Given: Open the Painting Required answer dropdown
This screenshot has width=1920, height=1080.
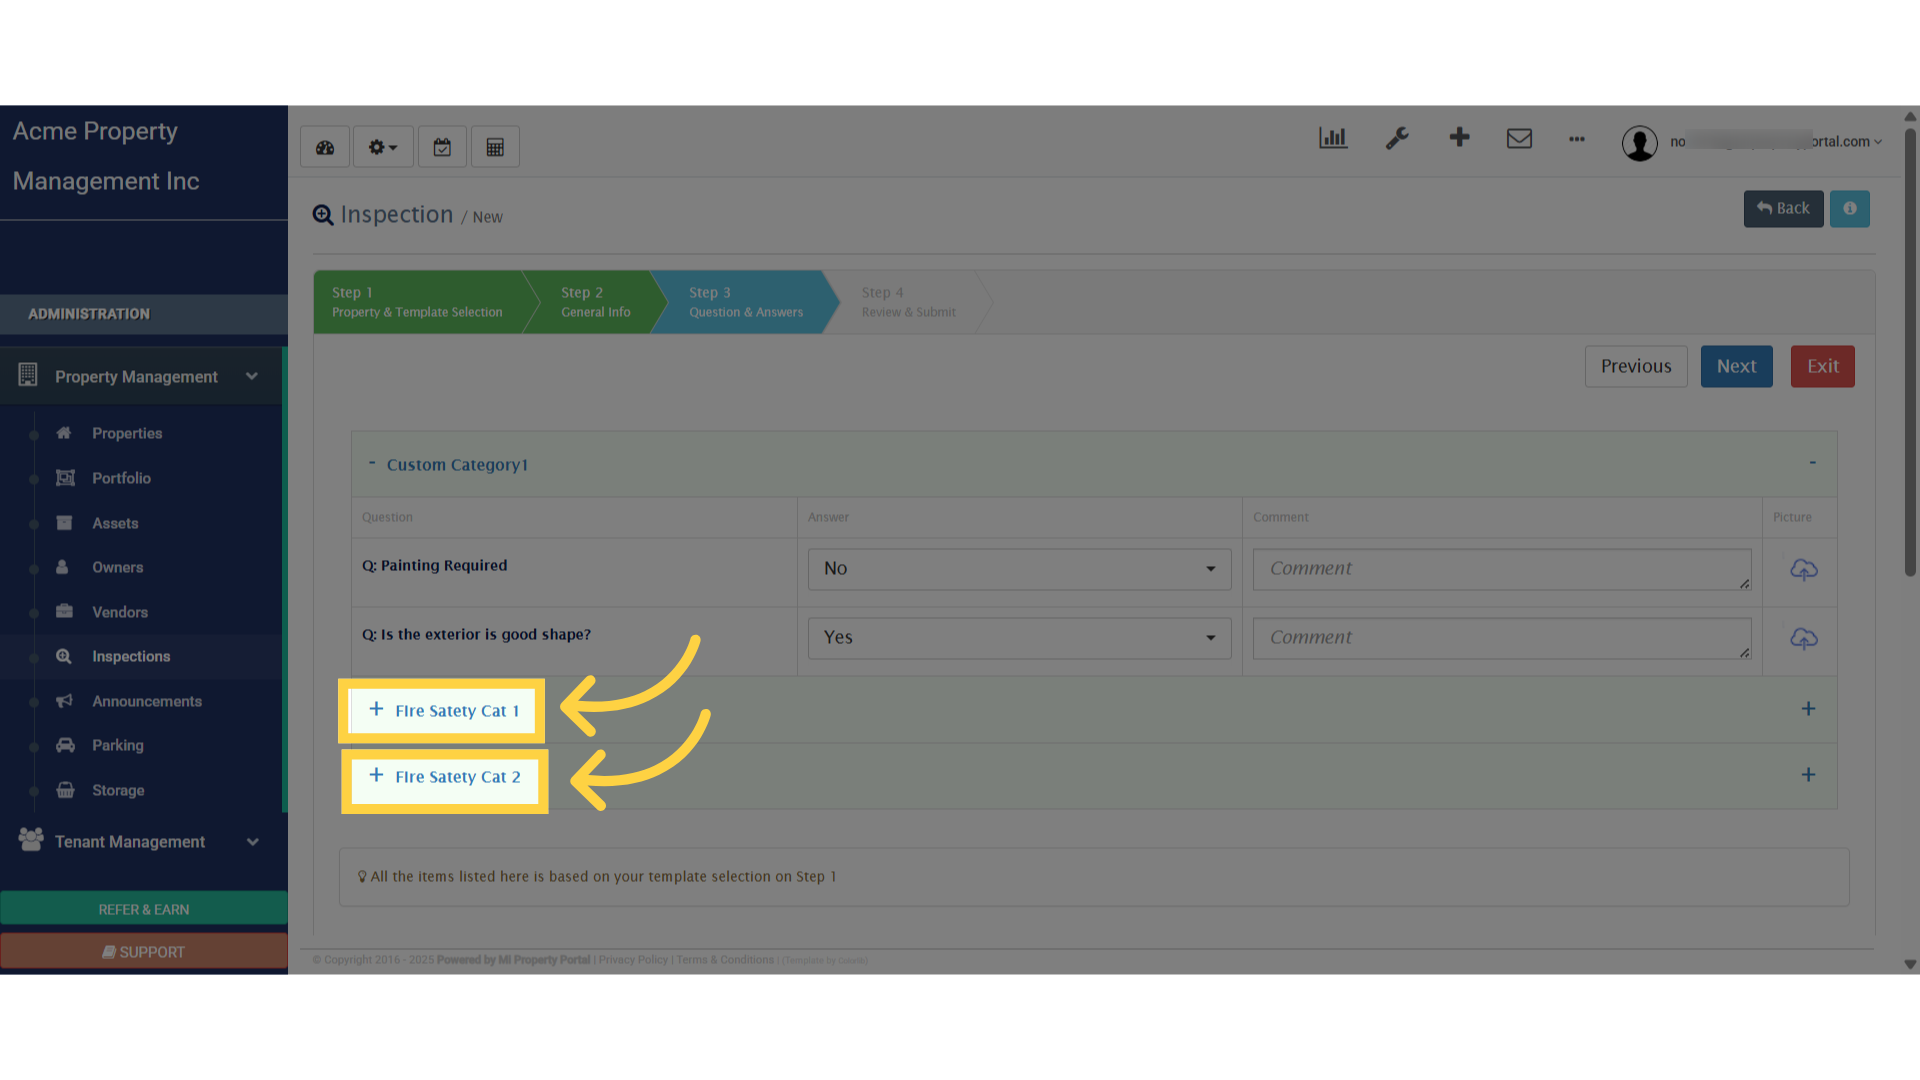Looking at the screenshot, I should [x=1020, y=569].
